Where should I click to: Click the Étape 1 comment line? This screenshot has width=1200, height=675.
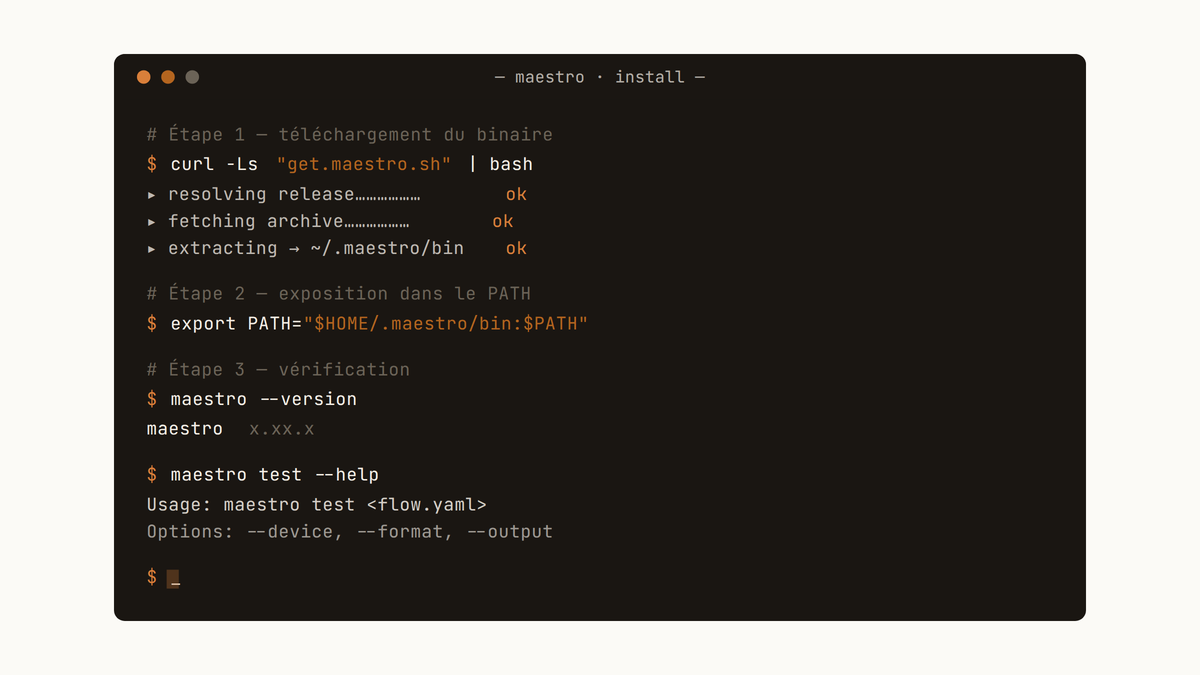[350, 135]
